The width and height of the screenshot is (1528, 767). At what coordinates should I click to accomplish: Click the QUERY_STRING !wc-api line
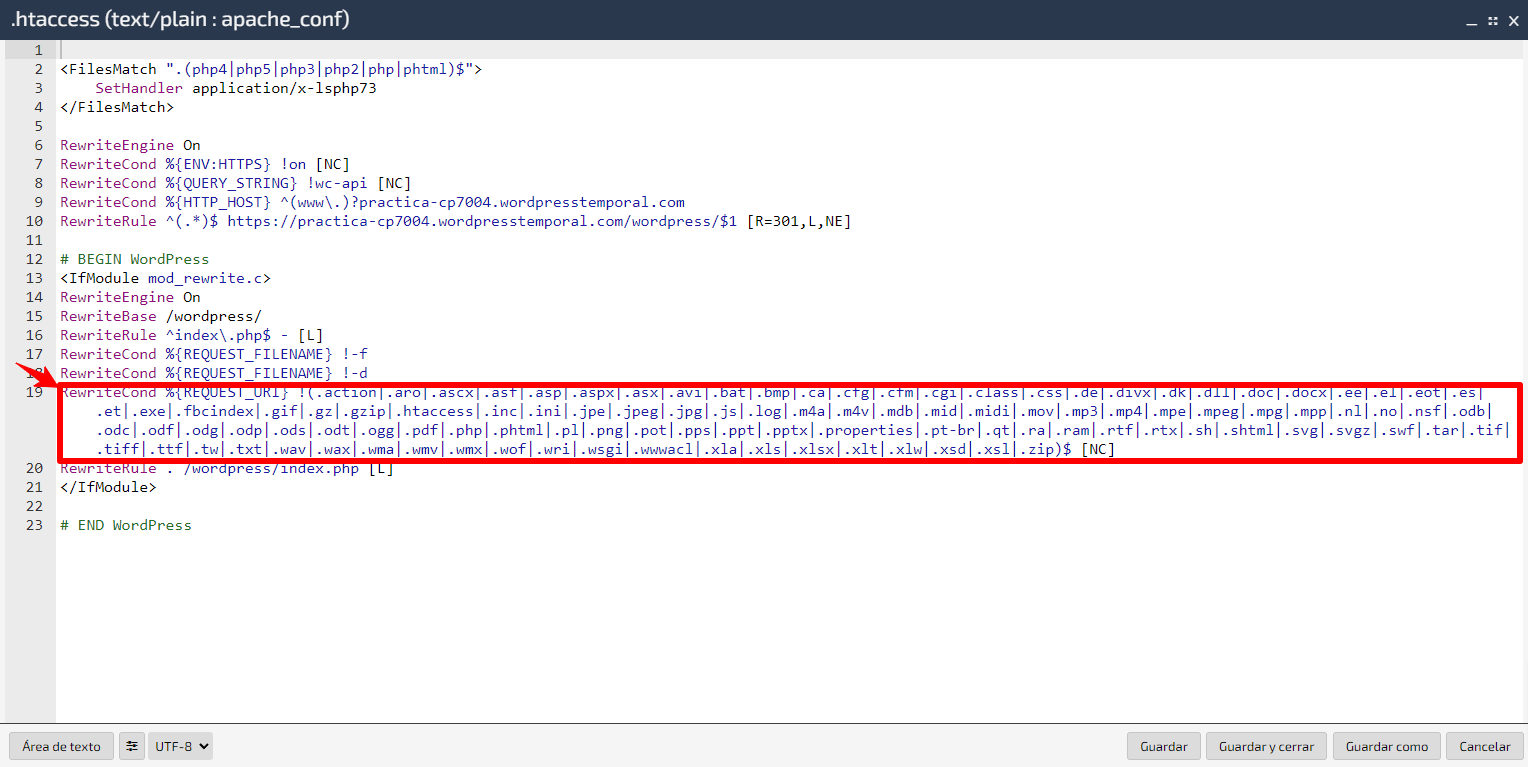236,183
